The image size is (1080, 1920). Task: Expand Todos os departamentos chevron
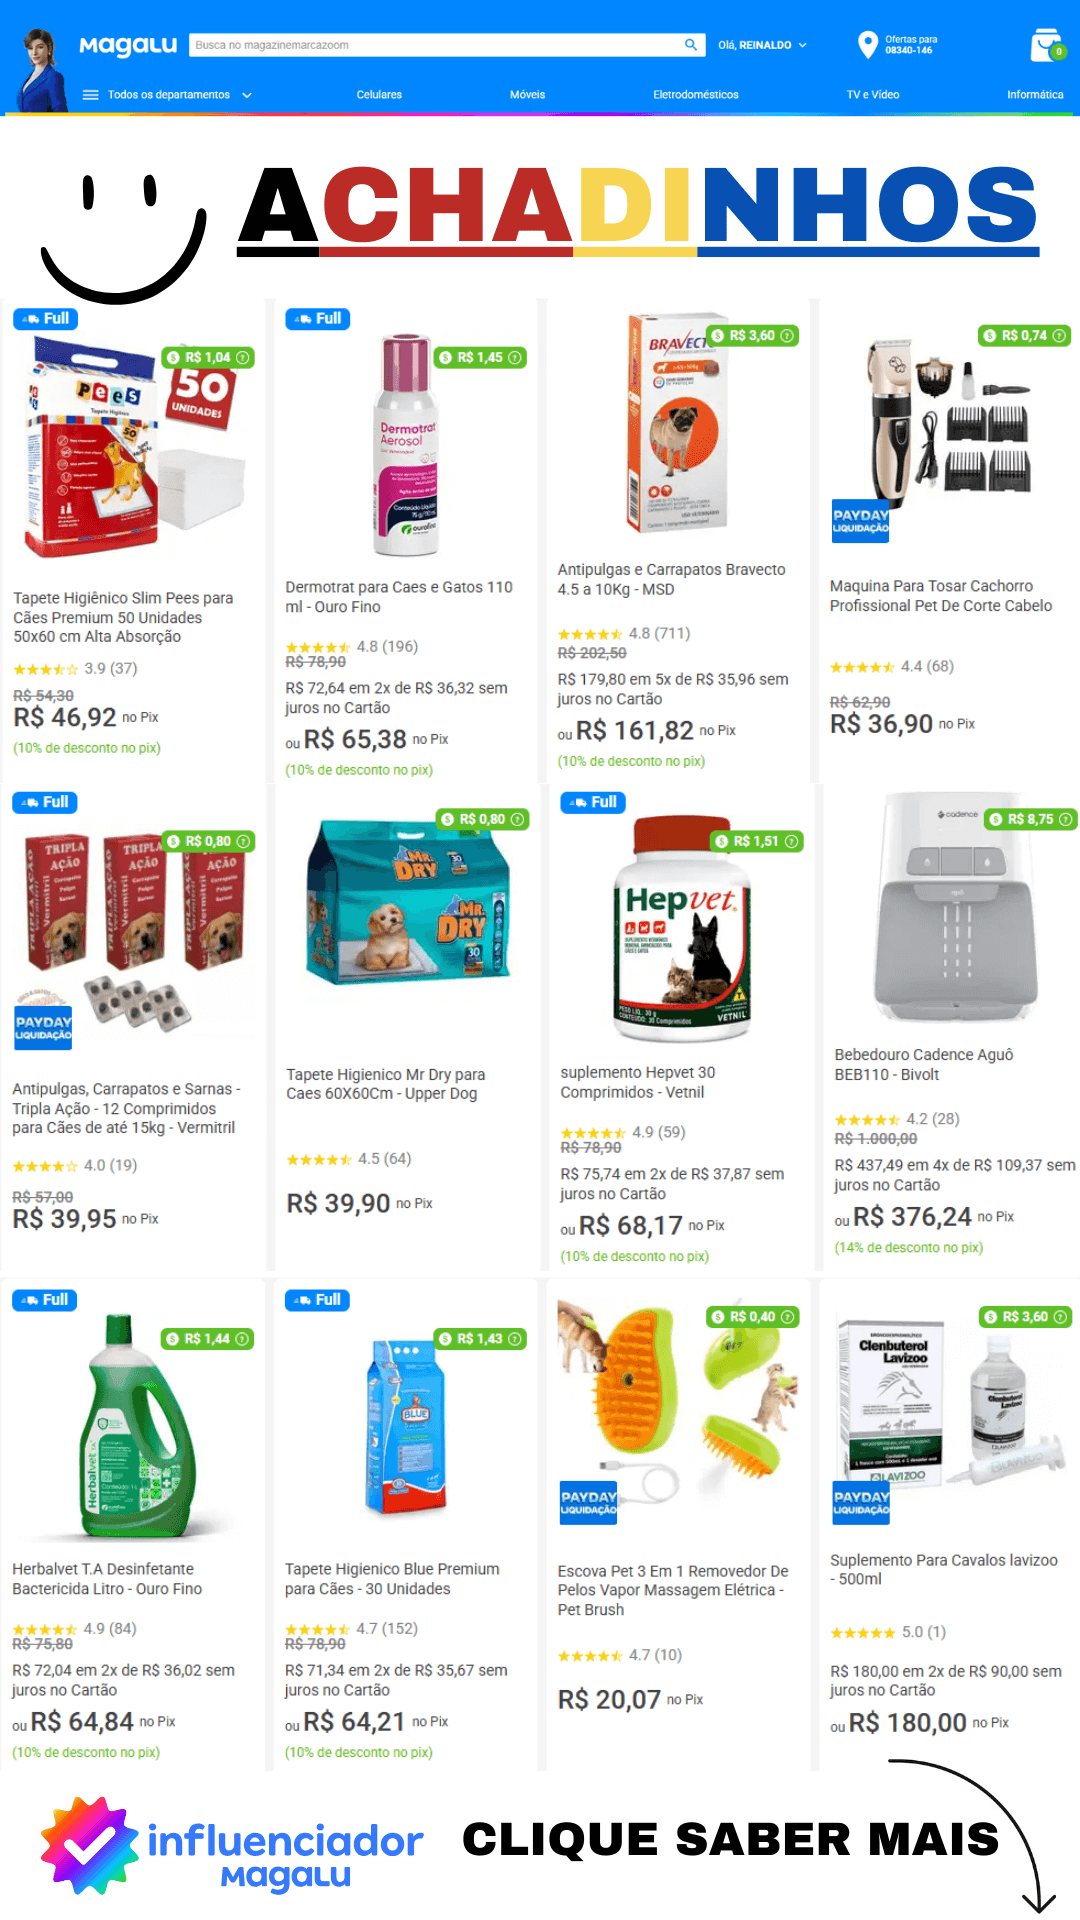pos(247,95)
